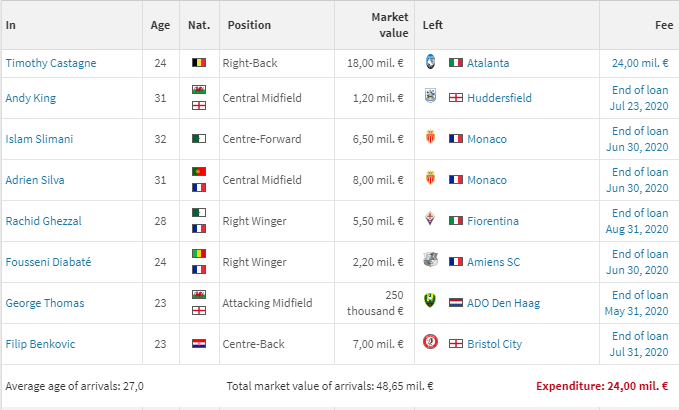Click the Amiens SC club crest icon

(431, 262)
